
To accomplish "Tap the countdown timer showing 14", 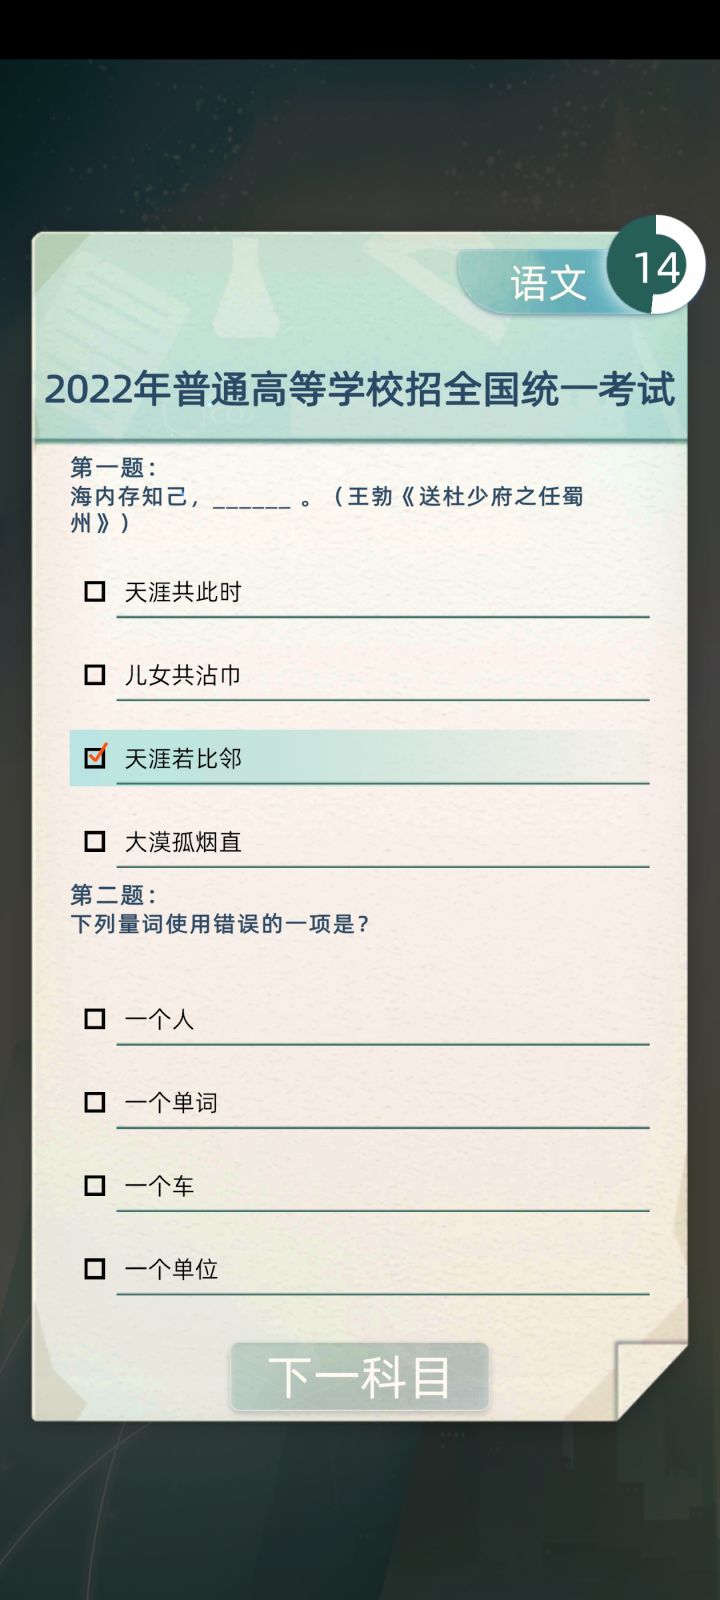I will coord(656,266).
